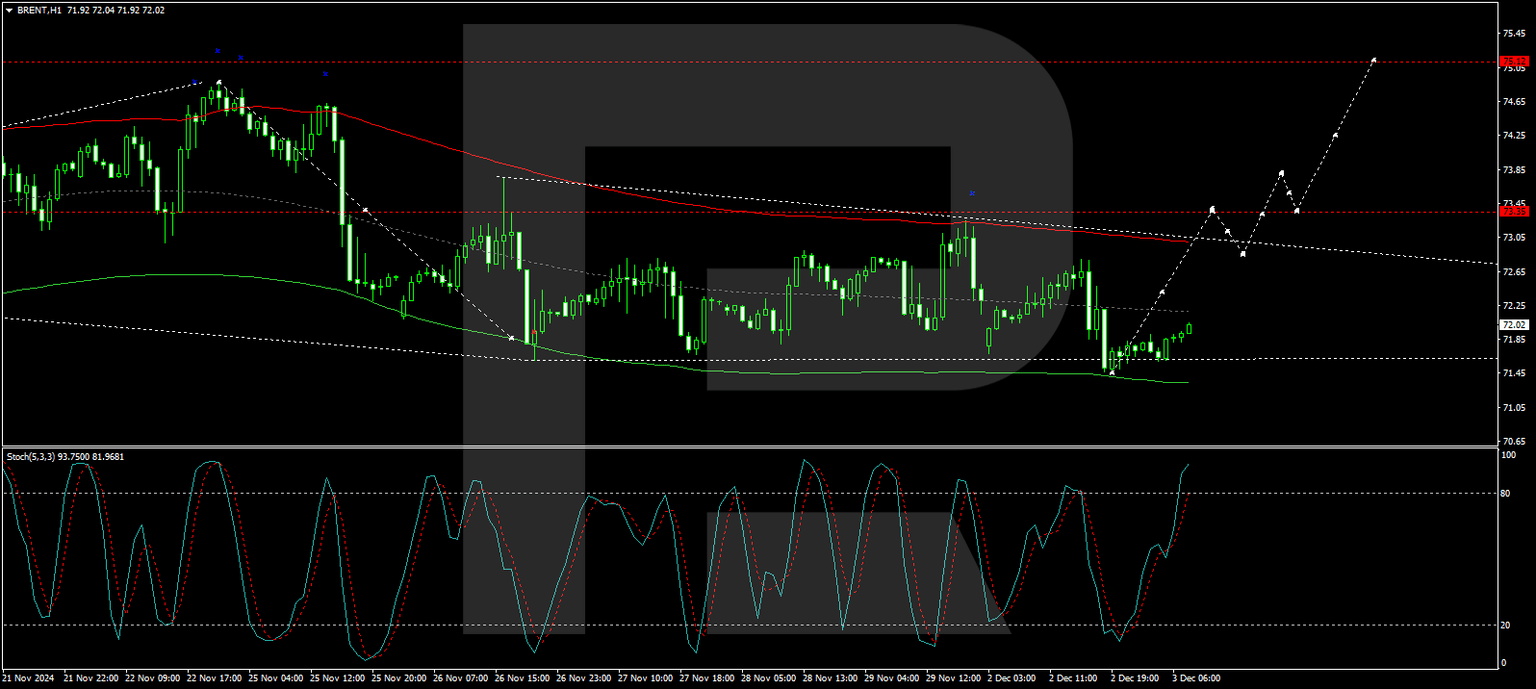
Task: Click the 72.65 price axis label
Action: click(x=1513, y=271)
